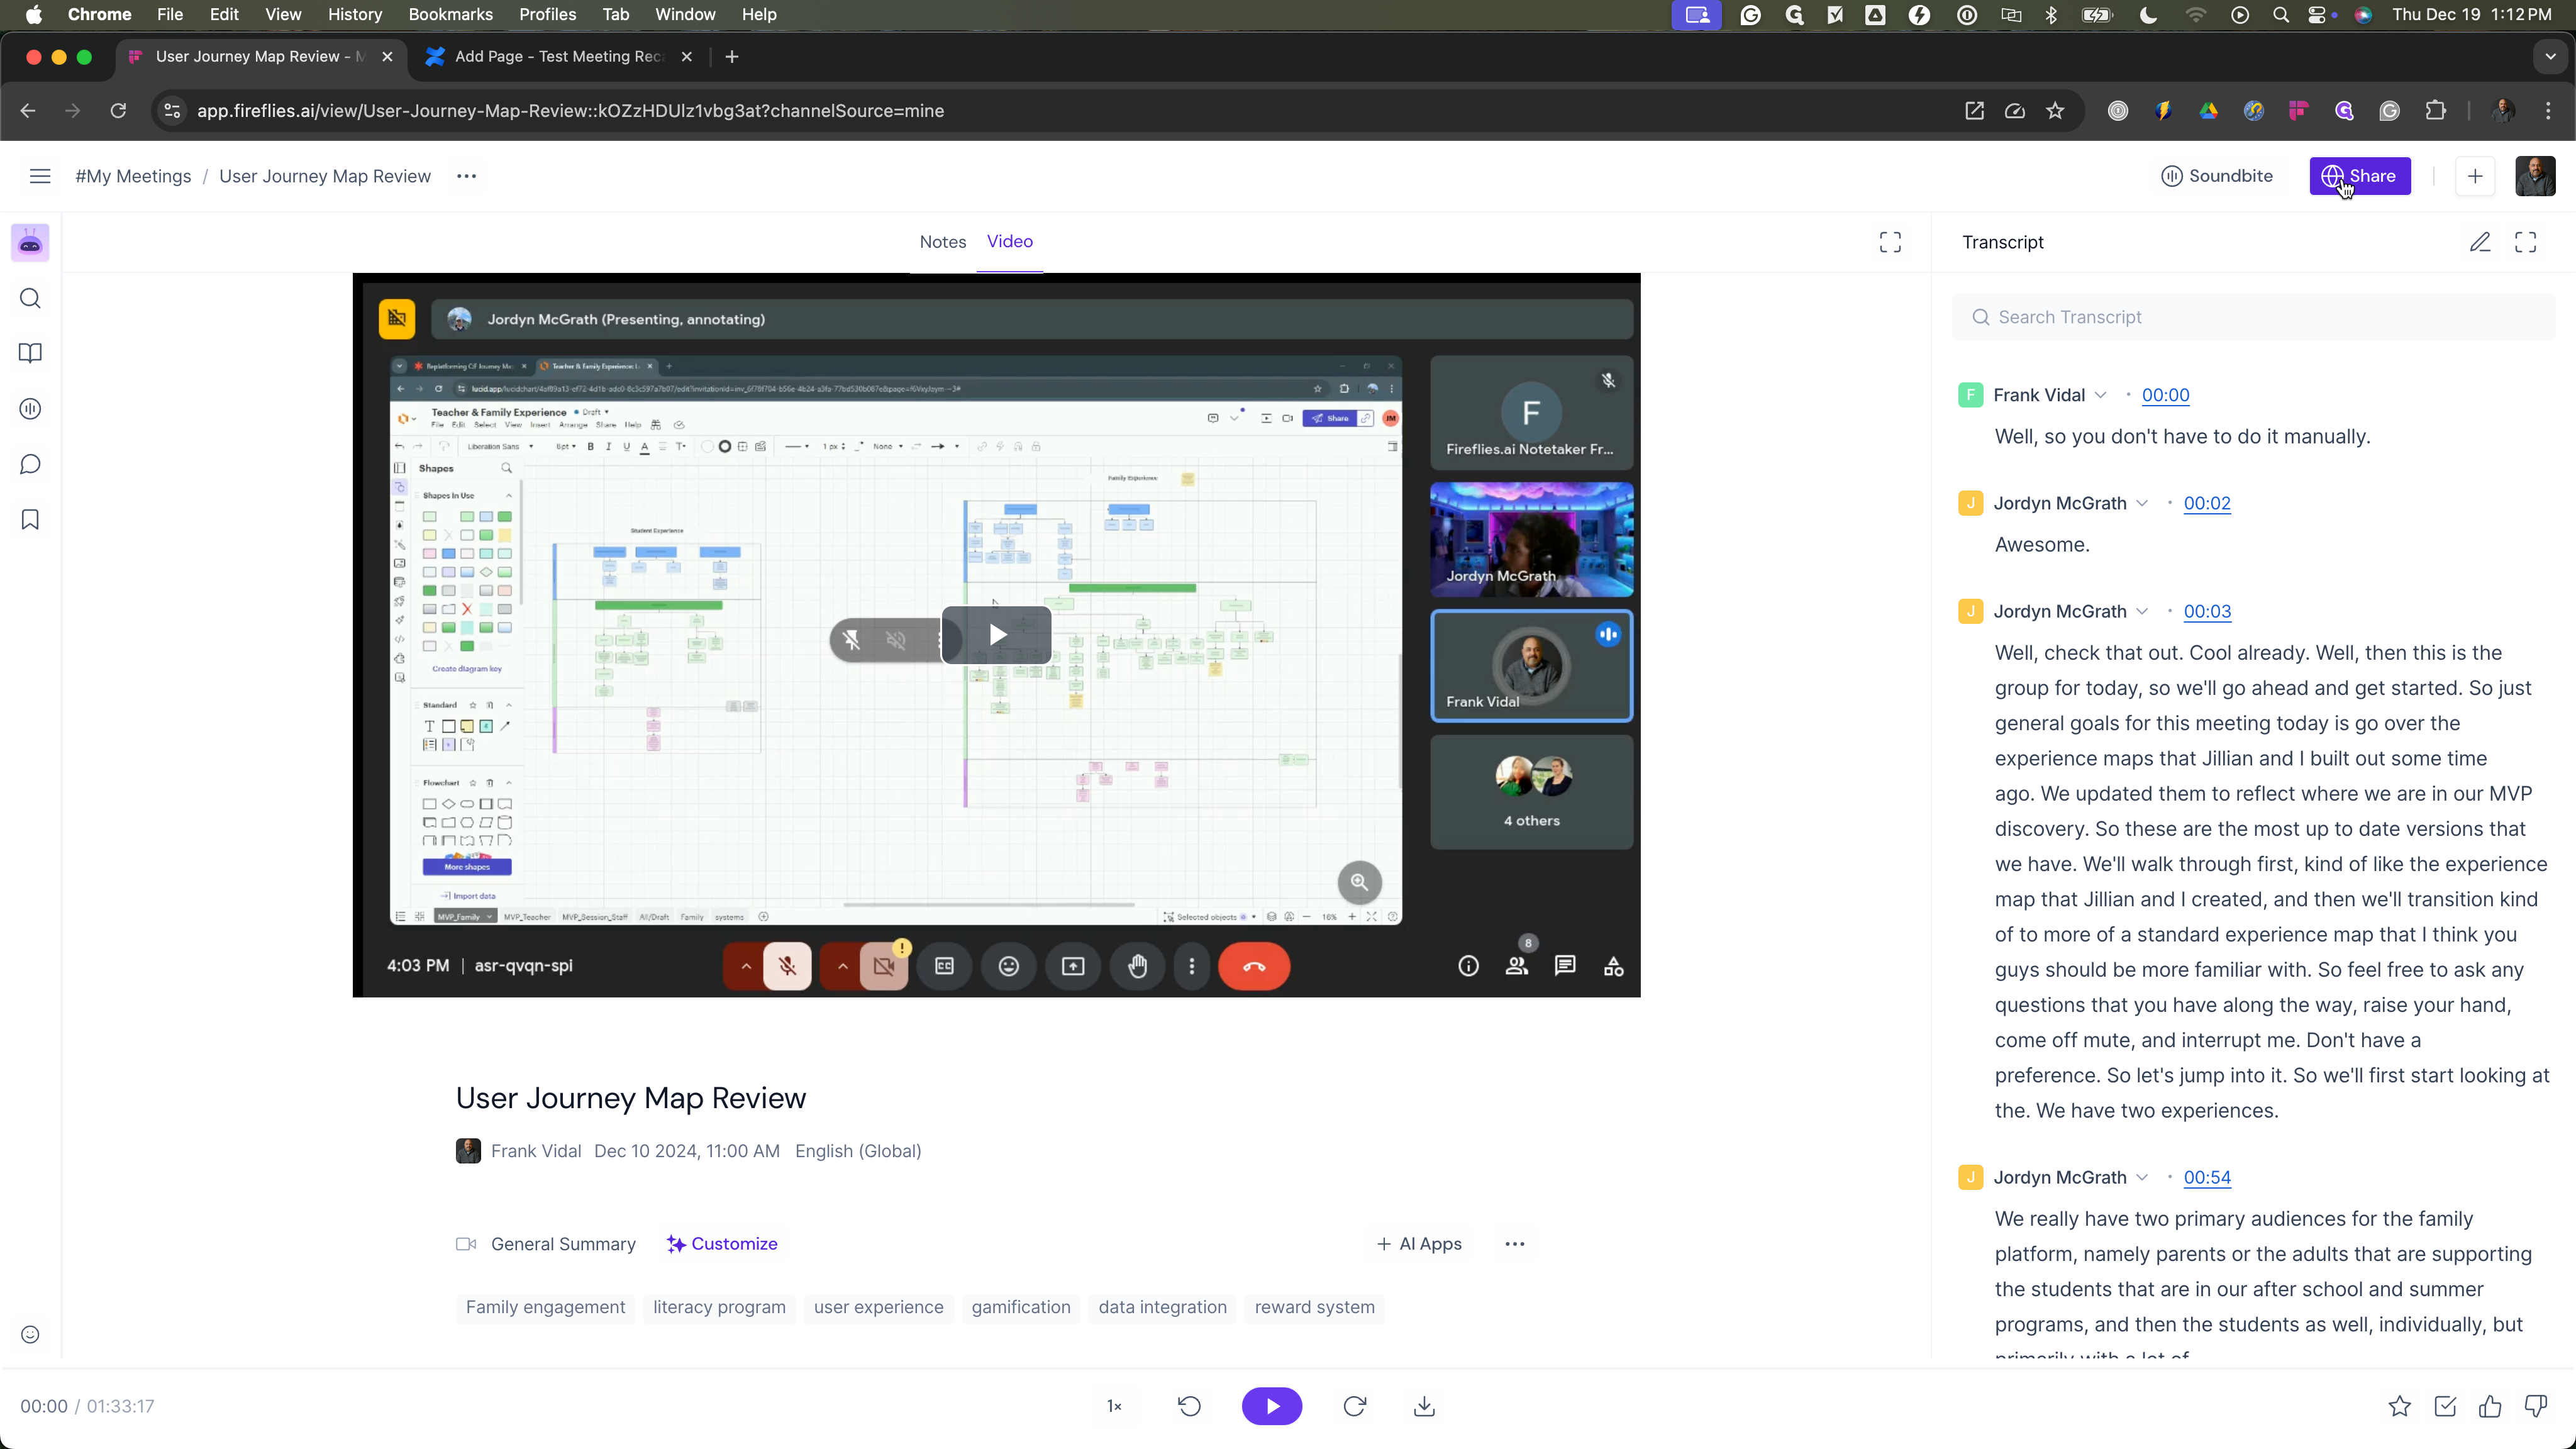Click the Soundbite button
The image size is (2576, 1449).
point(2216,176)
